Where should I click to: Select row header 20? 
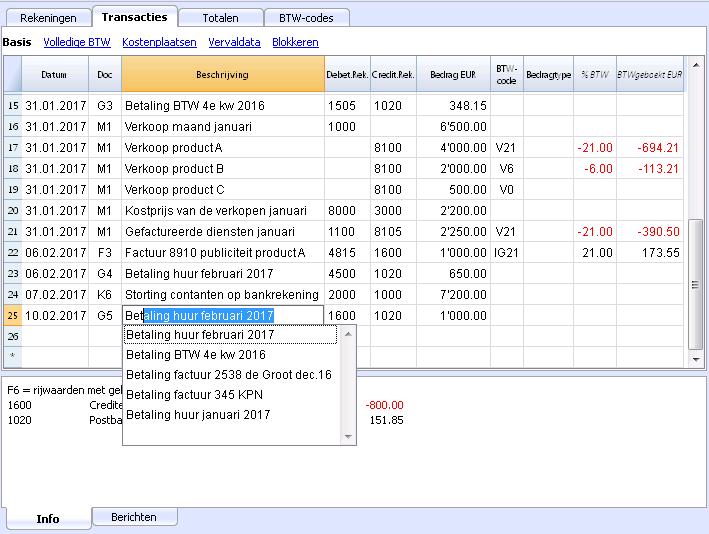coord(13,211)
